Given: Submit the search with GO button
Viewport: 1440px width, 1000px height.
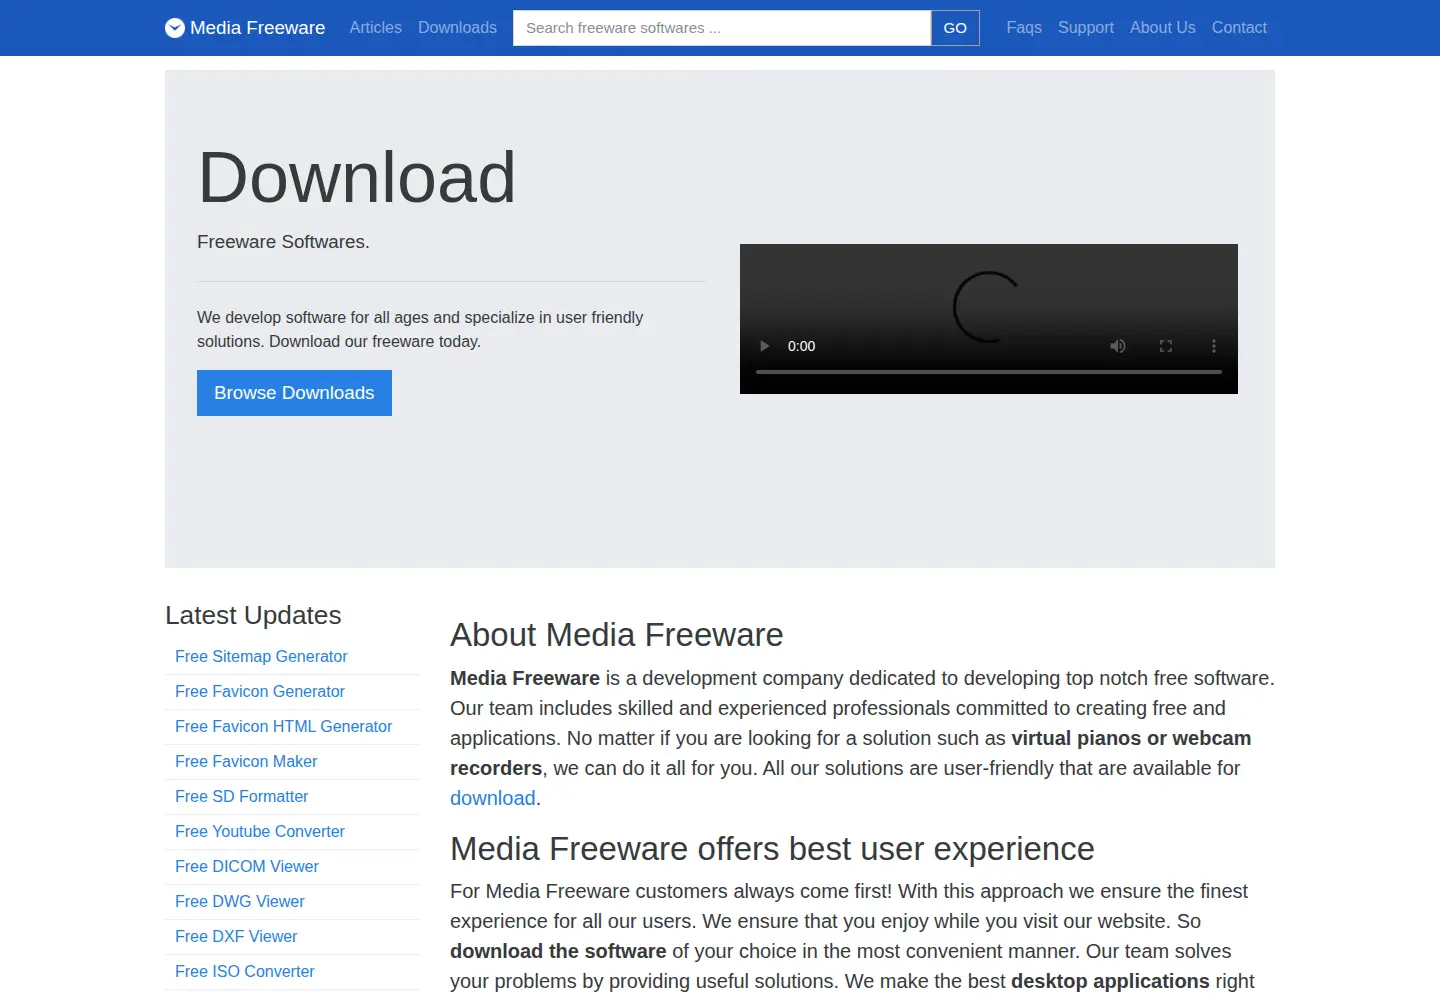Looking at the screenshot, I should 955,28.
